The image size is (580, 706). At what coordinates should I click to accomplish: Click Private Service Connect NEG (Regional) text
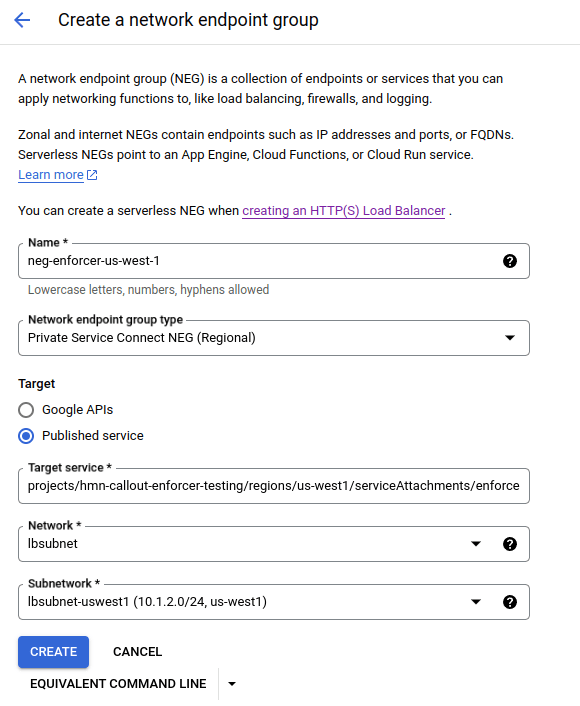pyautogui.click(x=142, y=338)
